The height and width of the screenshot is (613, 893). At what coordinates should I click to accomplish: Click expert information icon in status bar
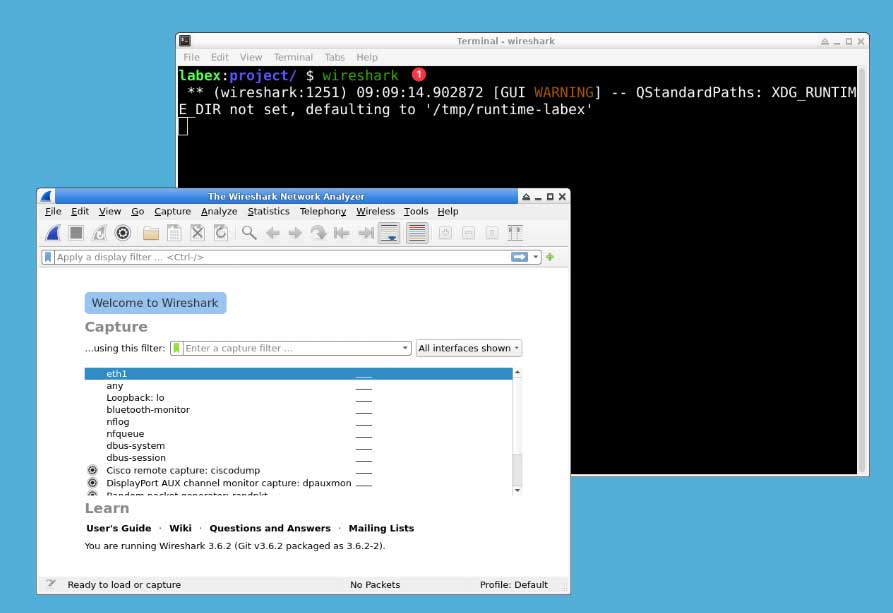point(51,584)
